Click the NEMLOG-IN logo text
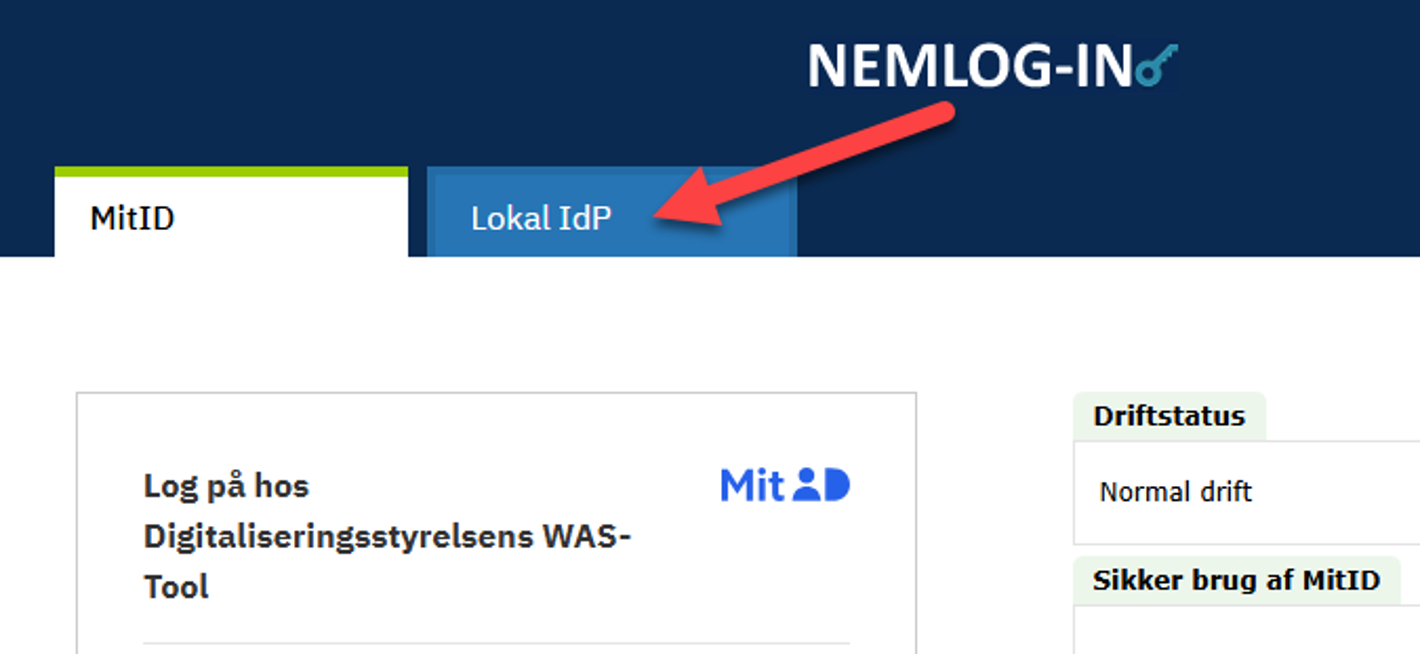This screenshot has width=1420, height=654. click(x=969, y=66)
